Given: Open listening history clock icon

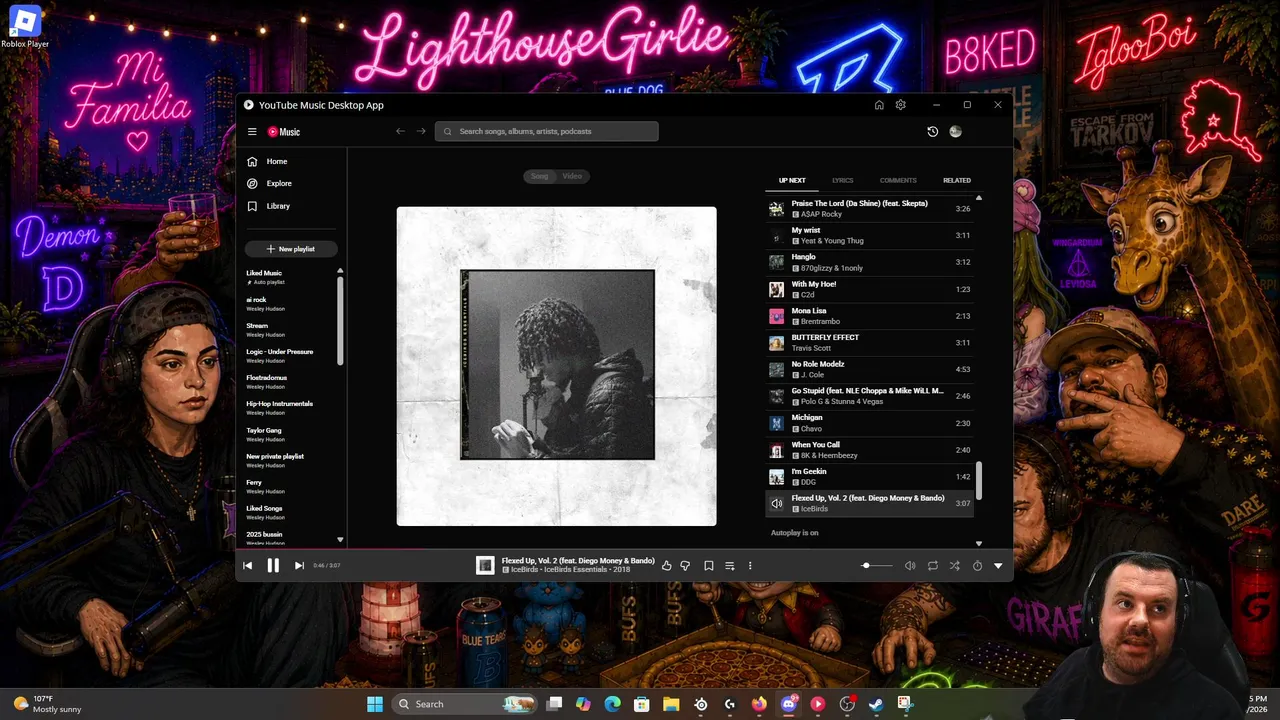Looking at the screenshot, I should (x=933, y=131).
